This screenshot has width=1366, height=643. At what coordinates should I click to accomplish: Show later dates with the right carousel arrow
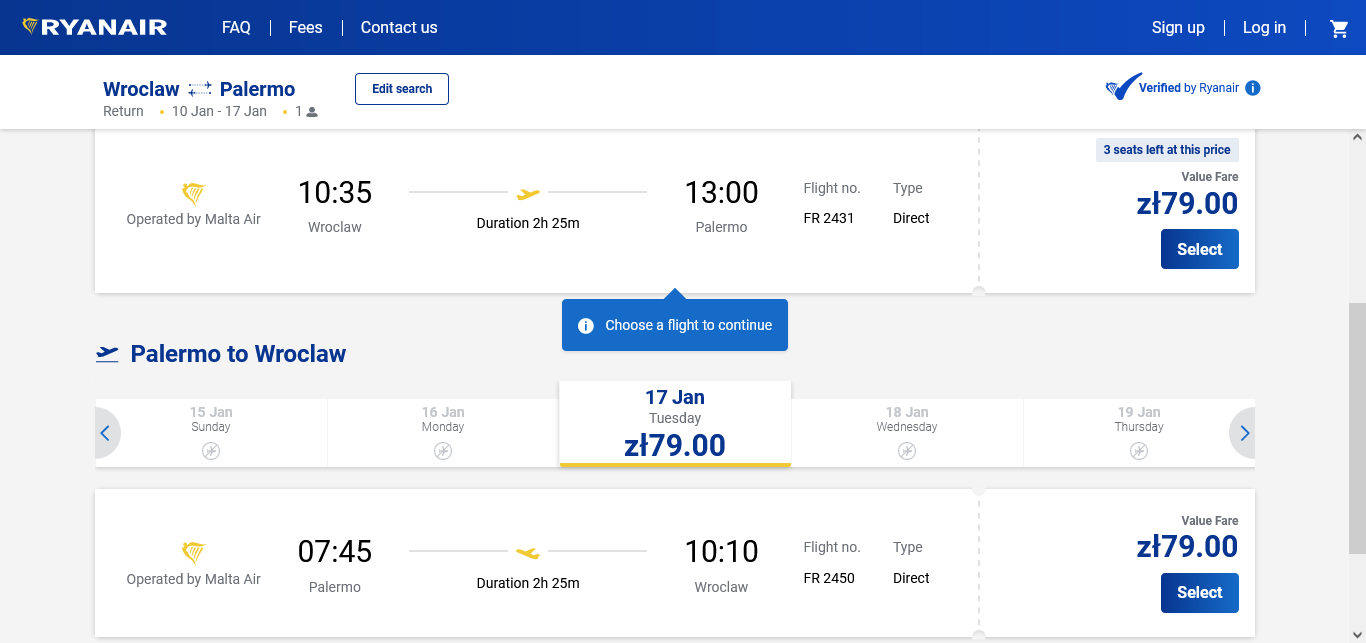(x=1243, y=433)
